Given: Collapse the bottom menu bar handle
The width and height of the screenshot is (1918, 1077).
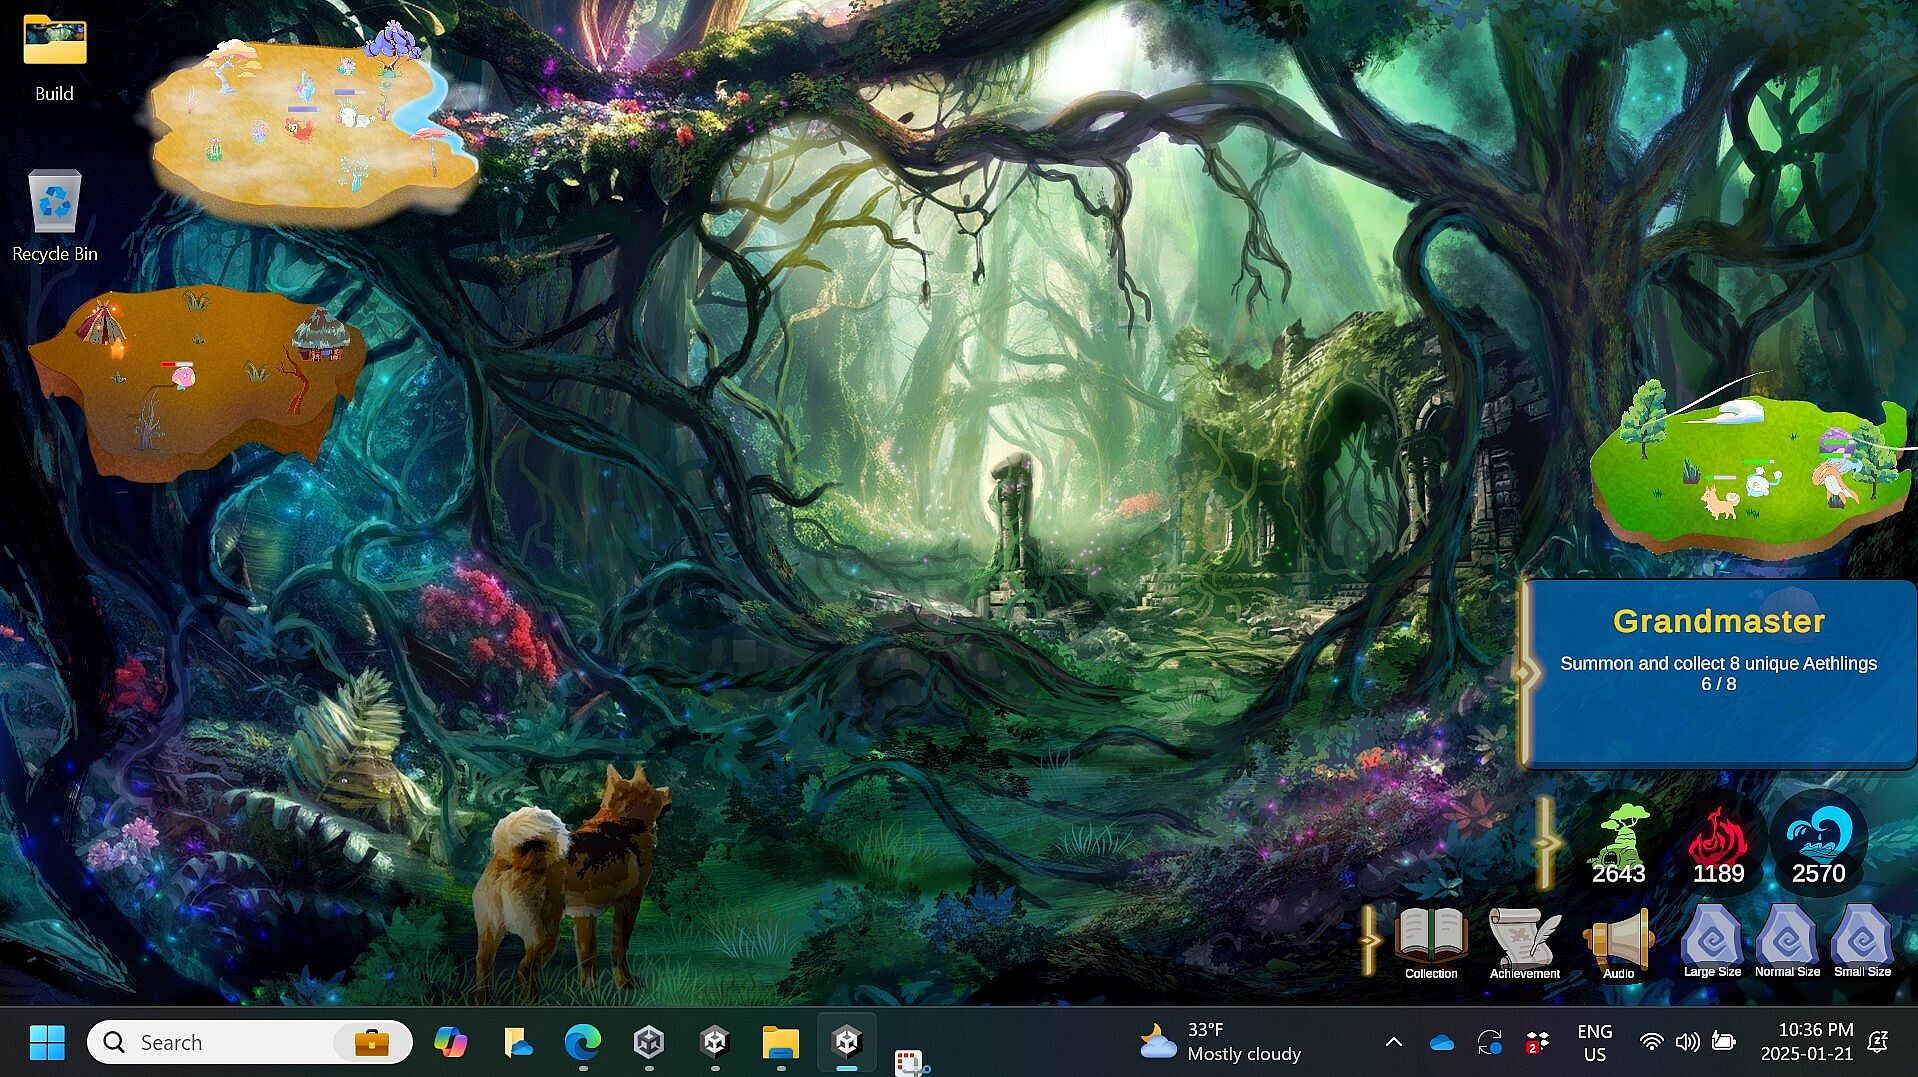Looking at the screenshot, I should pyautogui.click(x=1370, y=940).
